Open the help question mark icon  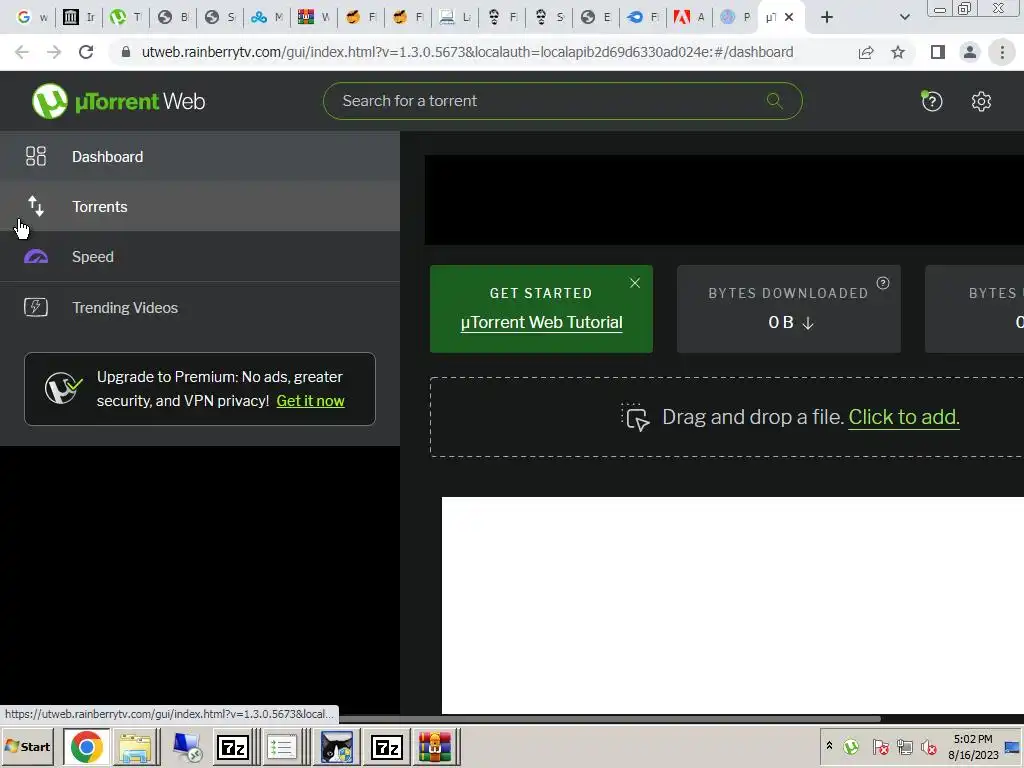(x=931, y=101)
